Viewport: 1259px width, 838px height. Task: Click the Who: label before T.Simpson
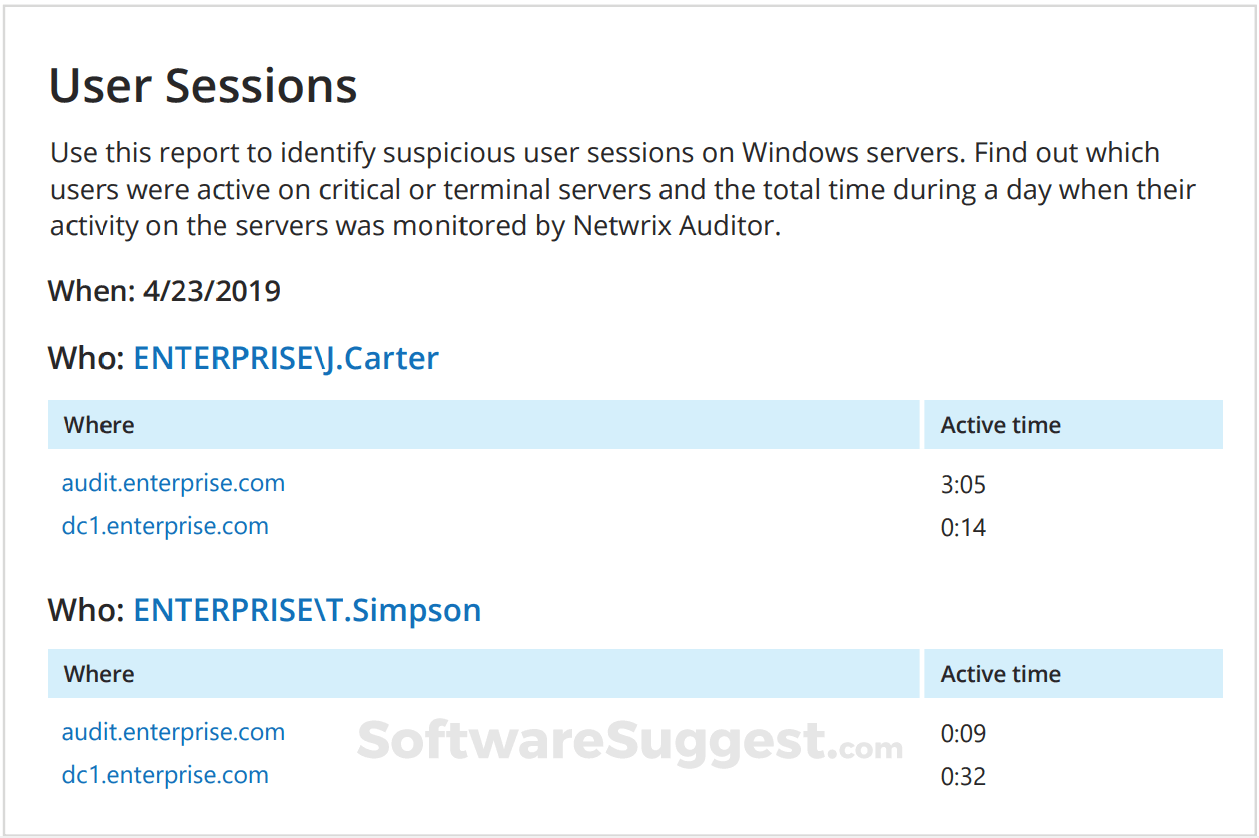(x=87, y=609)
